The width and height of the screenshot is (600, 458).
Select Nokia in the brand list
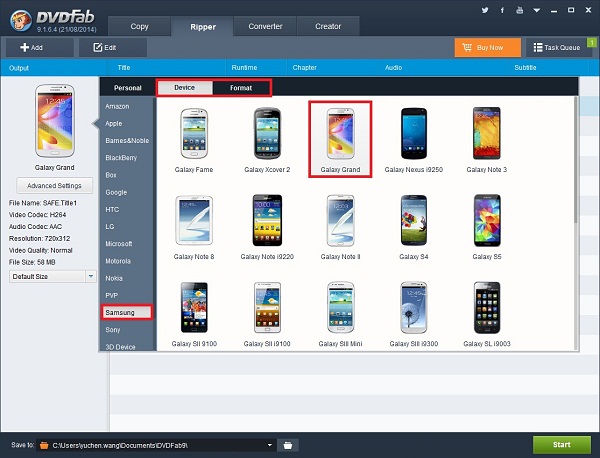click(x=114, y=278)
